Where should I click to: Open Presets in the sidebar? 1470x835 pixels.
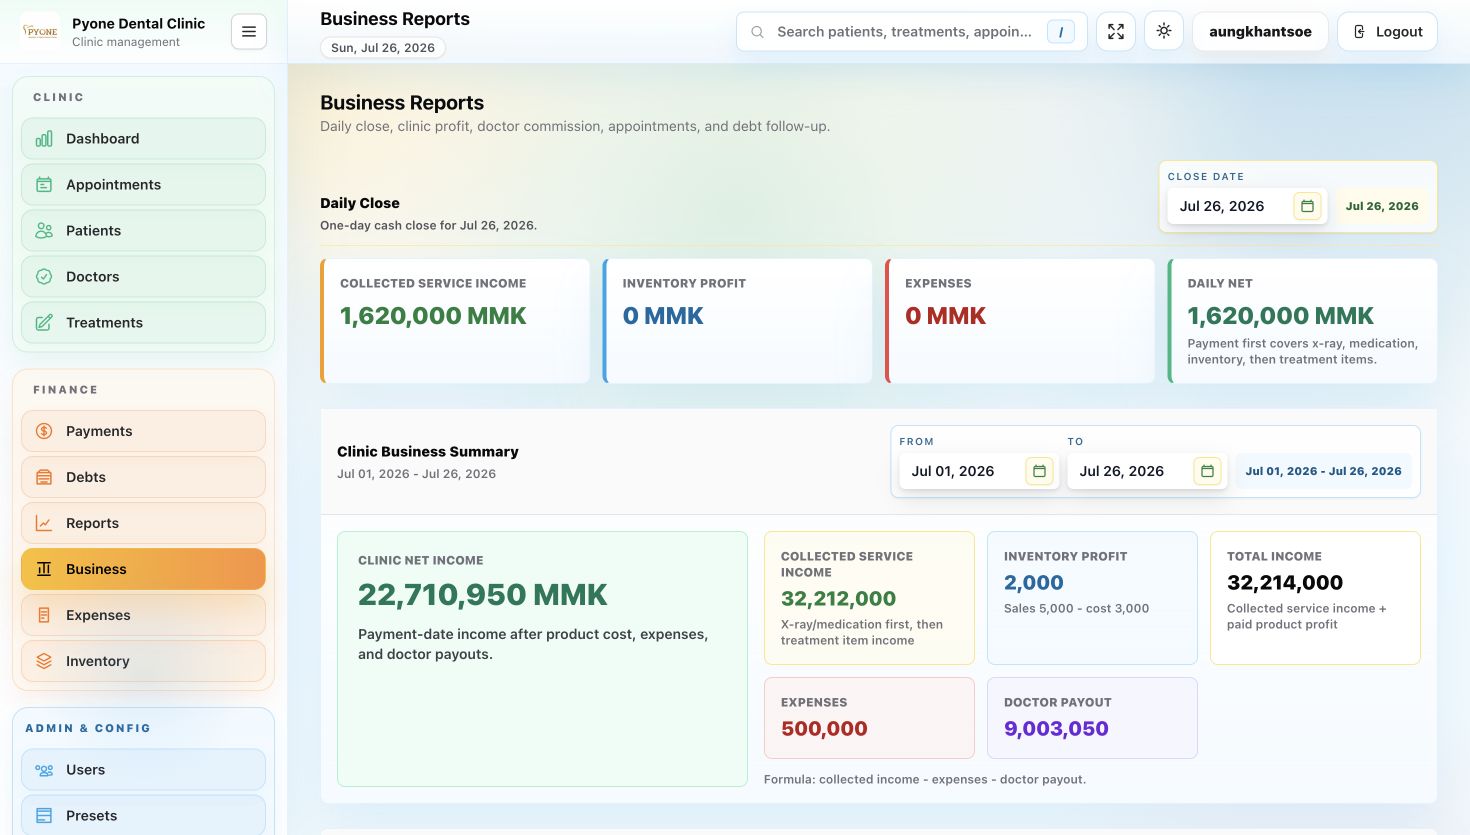(143, 815)
